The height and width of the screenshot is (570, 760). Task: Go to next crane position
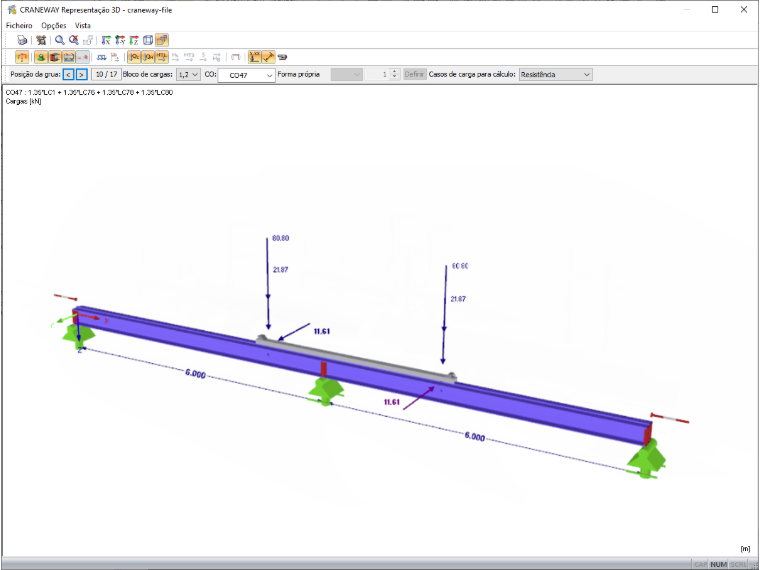pyautogui.click(x=82, y=75)
